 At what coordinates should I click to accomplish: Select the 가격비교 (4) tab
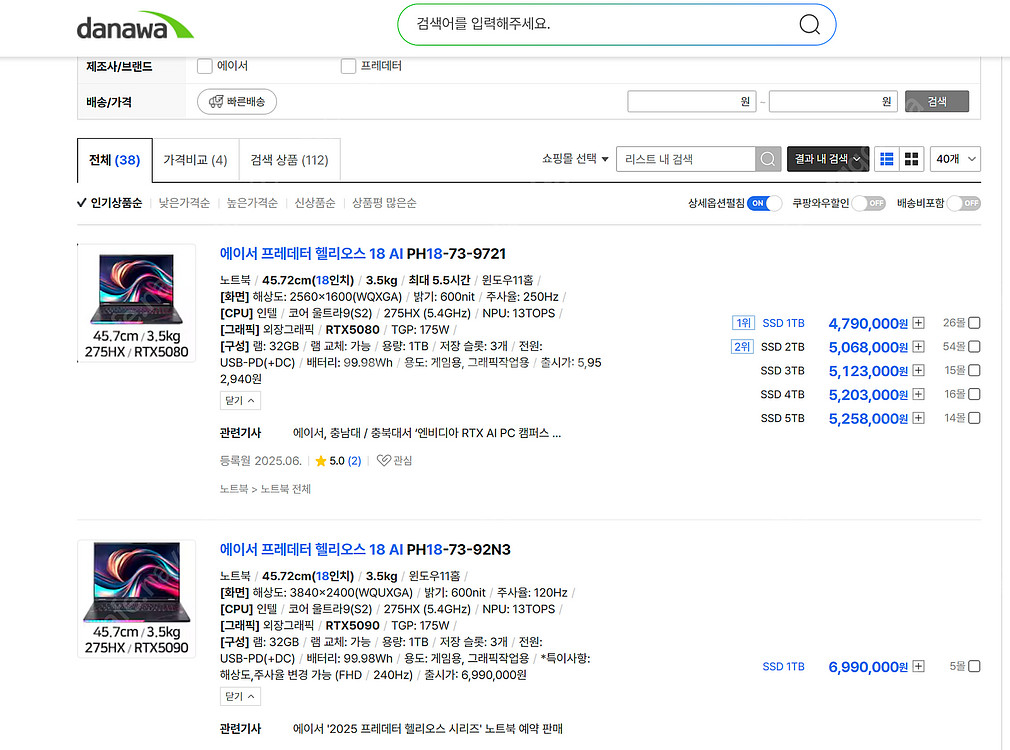tap(195, 160)
